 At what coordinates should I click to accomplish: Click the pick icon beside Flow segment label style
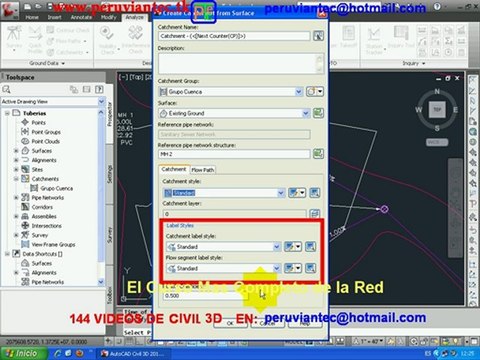tap(310, 268)
